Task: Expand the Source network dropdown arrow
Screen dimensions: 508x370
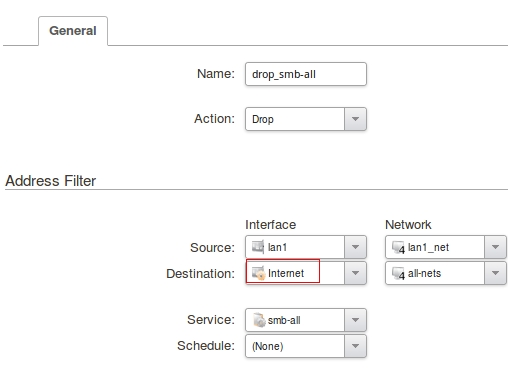Action: [x=495, y=247]
